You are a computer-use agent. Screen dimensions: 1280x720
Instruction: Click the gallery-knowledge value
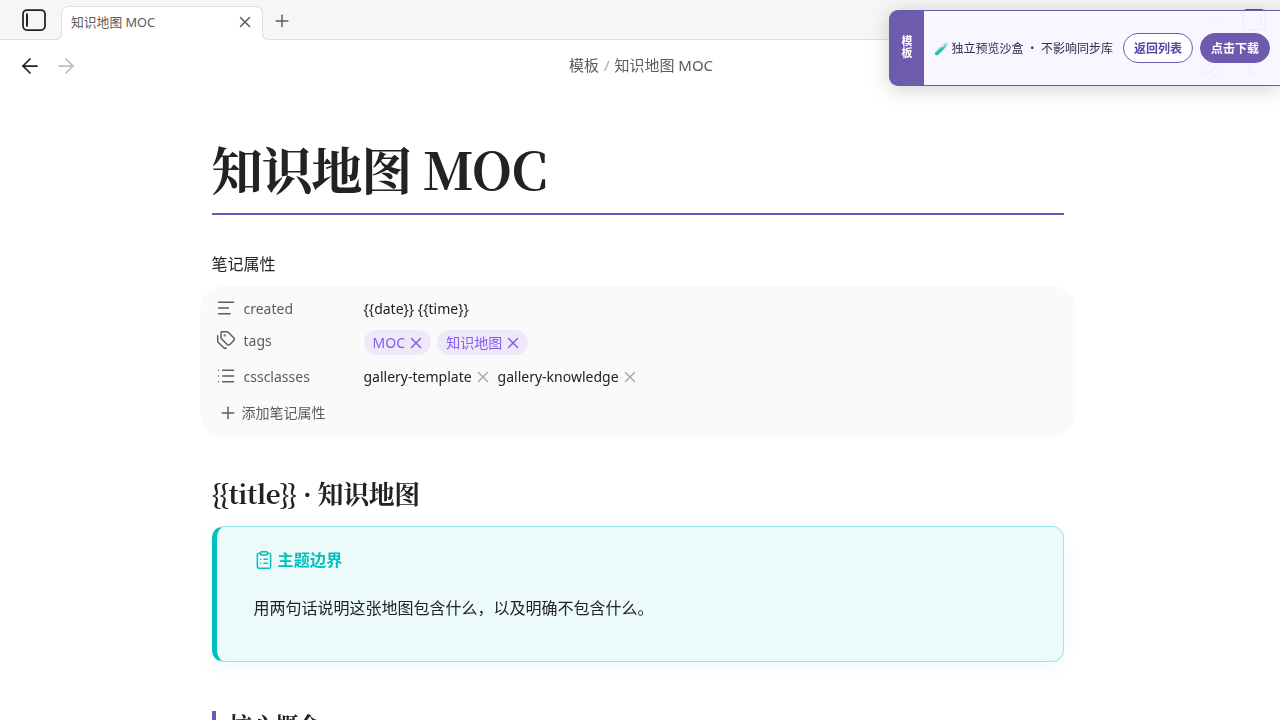point(558,377)
